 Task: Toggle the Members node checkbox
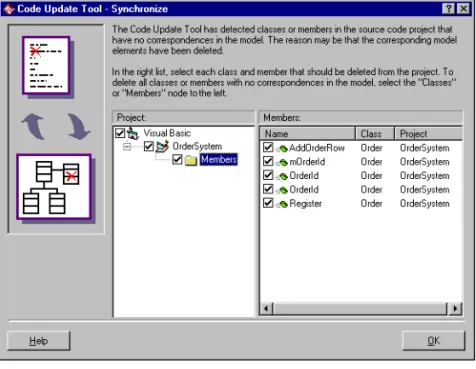click(177, 160)
